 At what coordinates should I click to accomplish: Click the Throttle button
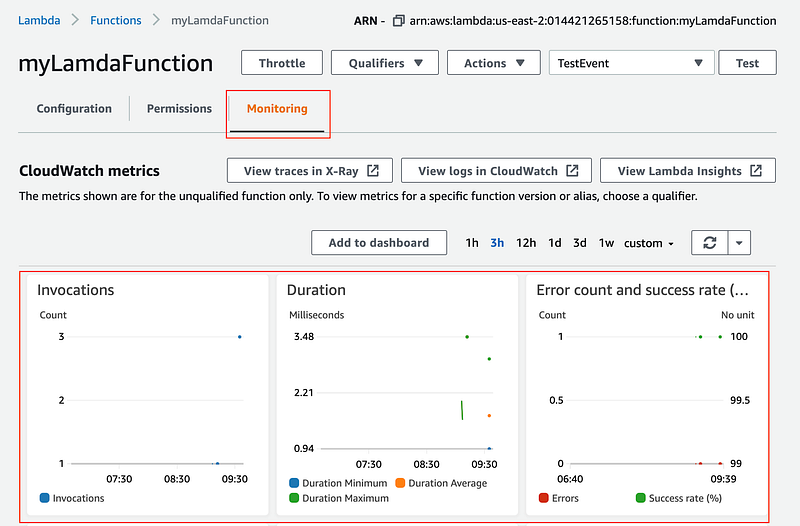pyautogui.click(x=282, y=63)
